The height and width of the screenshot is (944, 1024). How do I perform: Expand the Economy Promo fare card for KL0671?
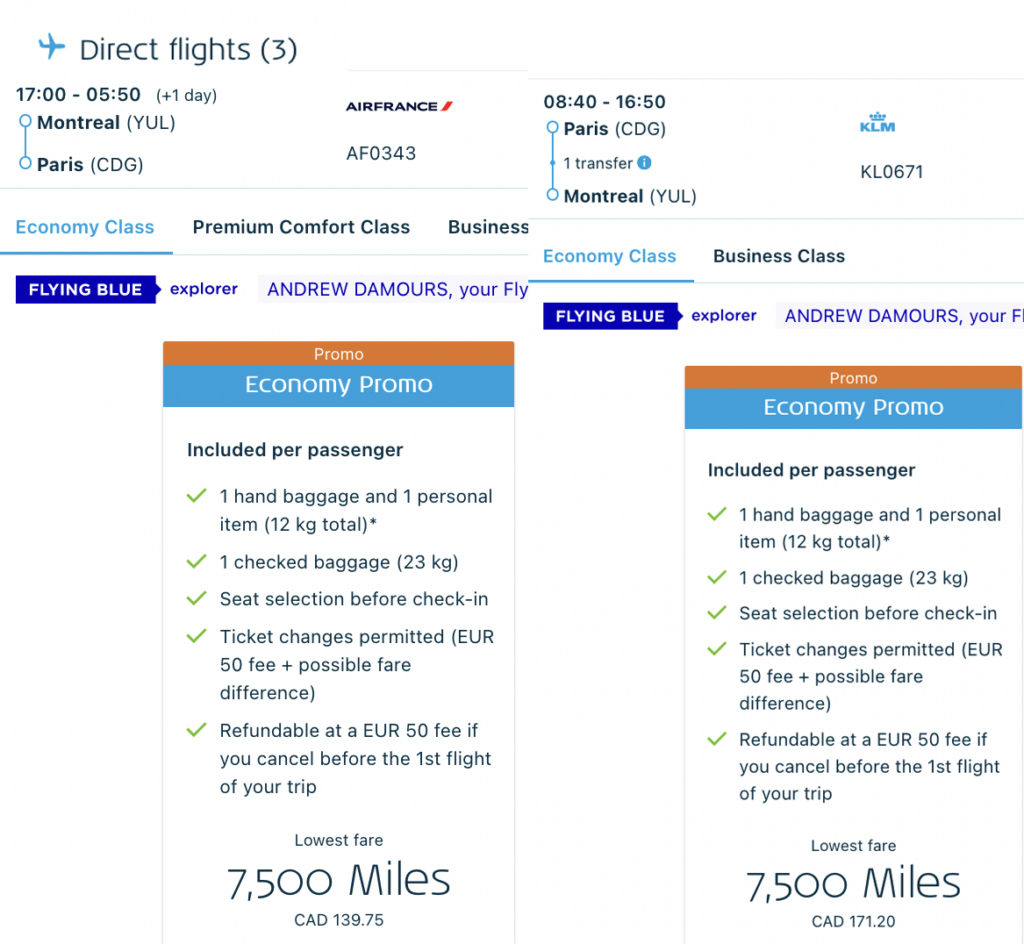click(x=853, y=407)
